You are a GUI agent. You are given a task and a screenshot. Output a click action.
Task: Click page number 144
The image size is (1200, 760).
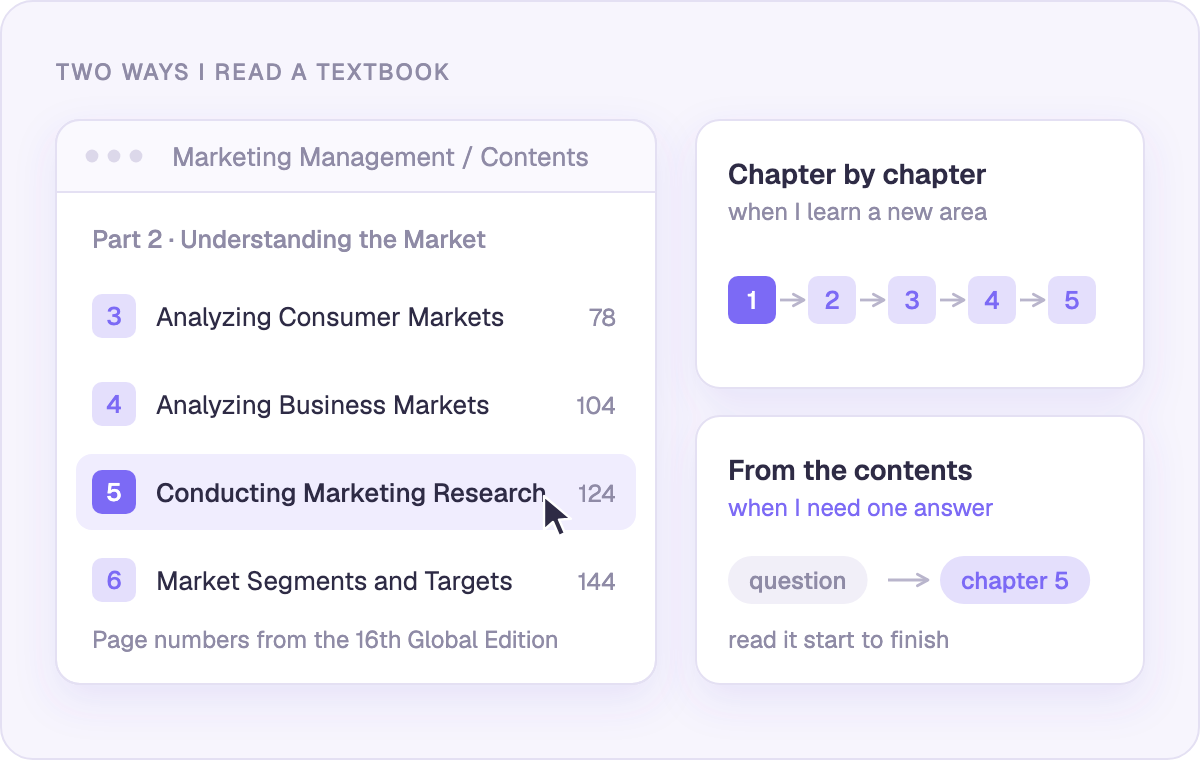coord(597,582)
